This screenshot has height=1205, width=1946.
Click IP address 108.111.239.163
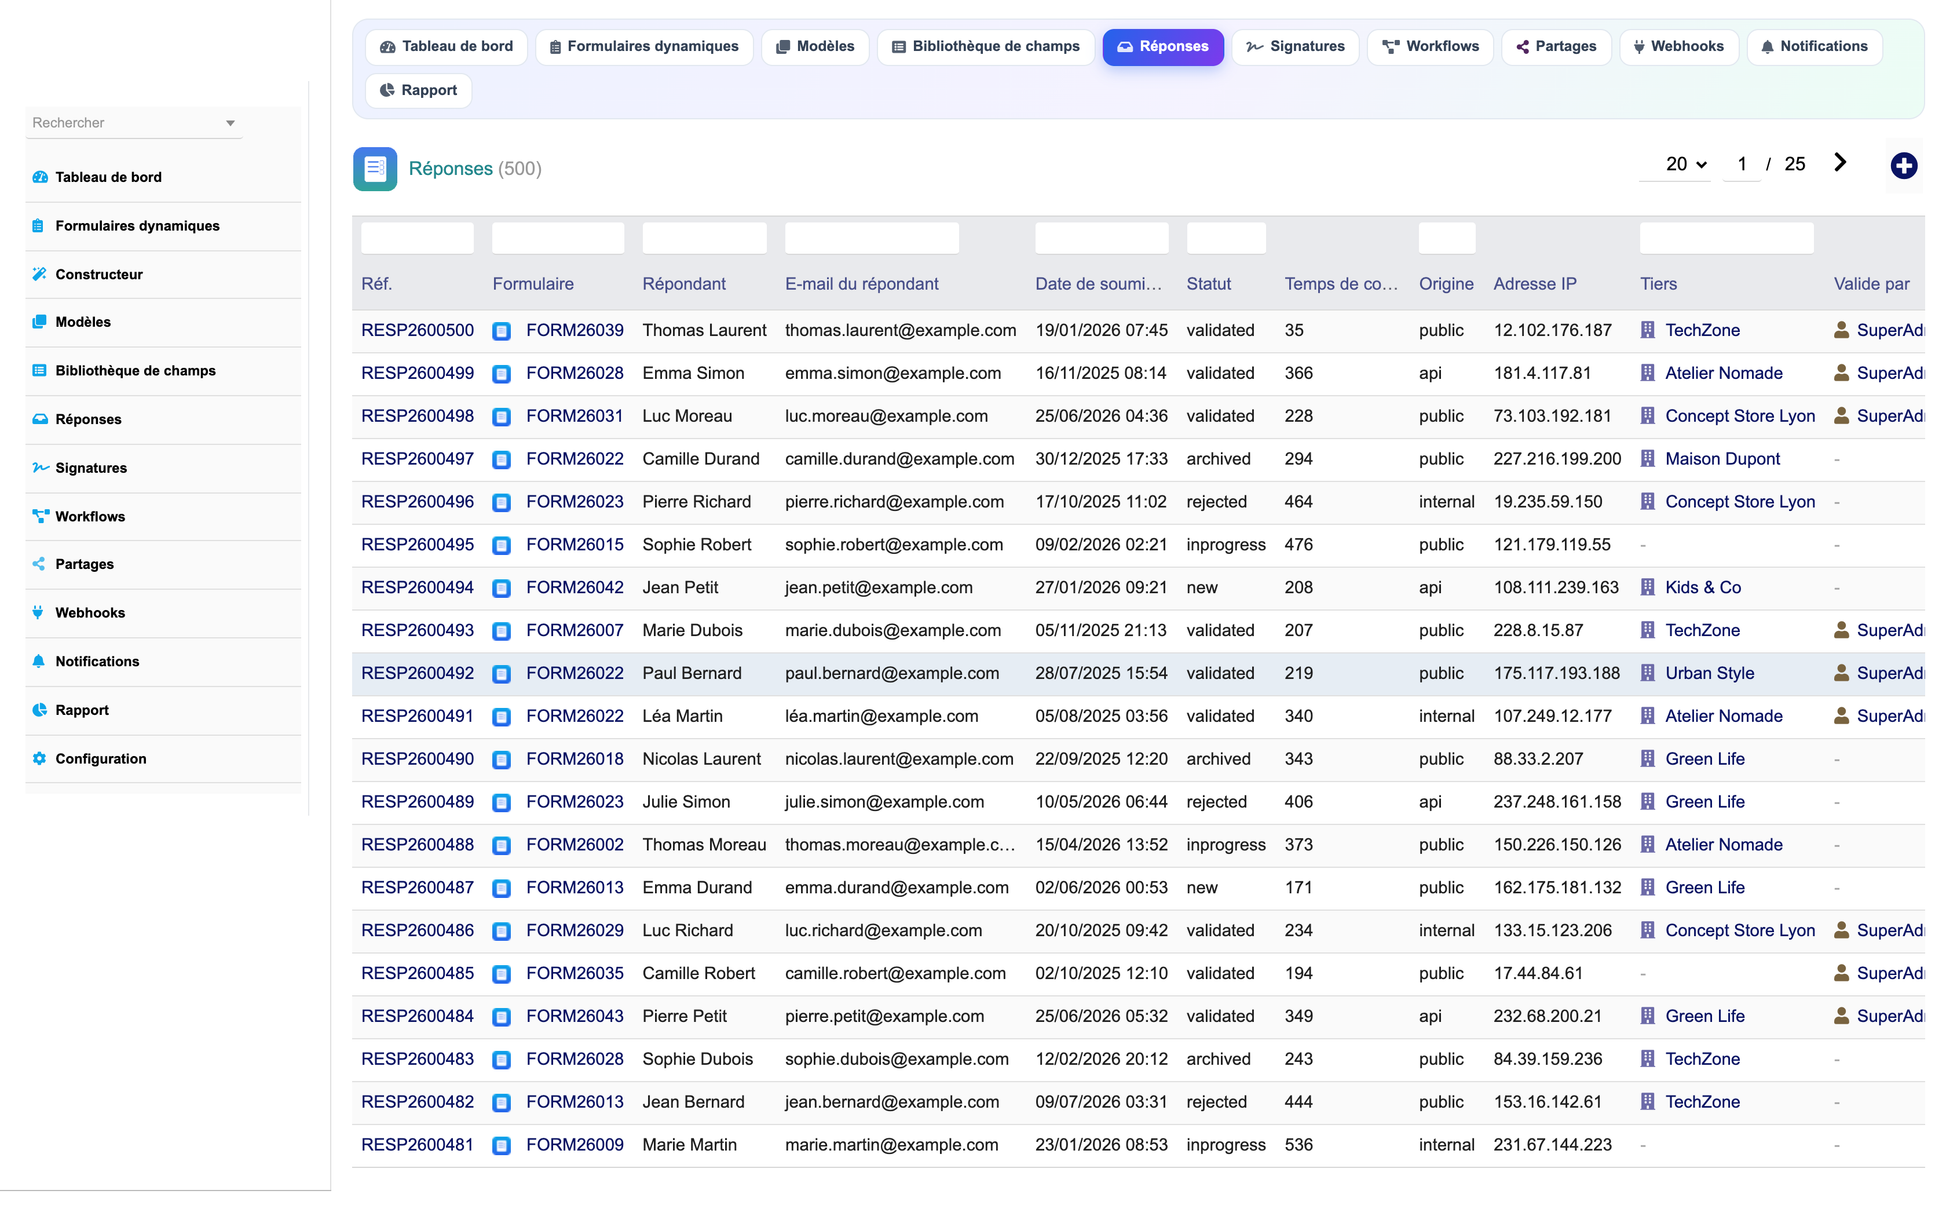pos(1556,588)
